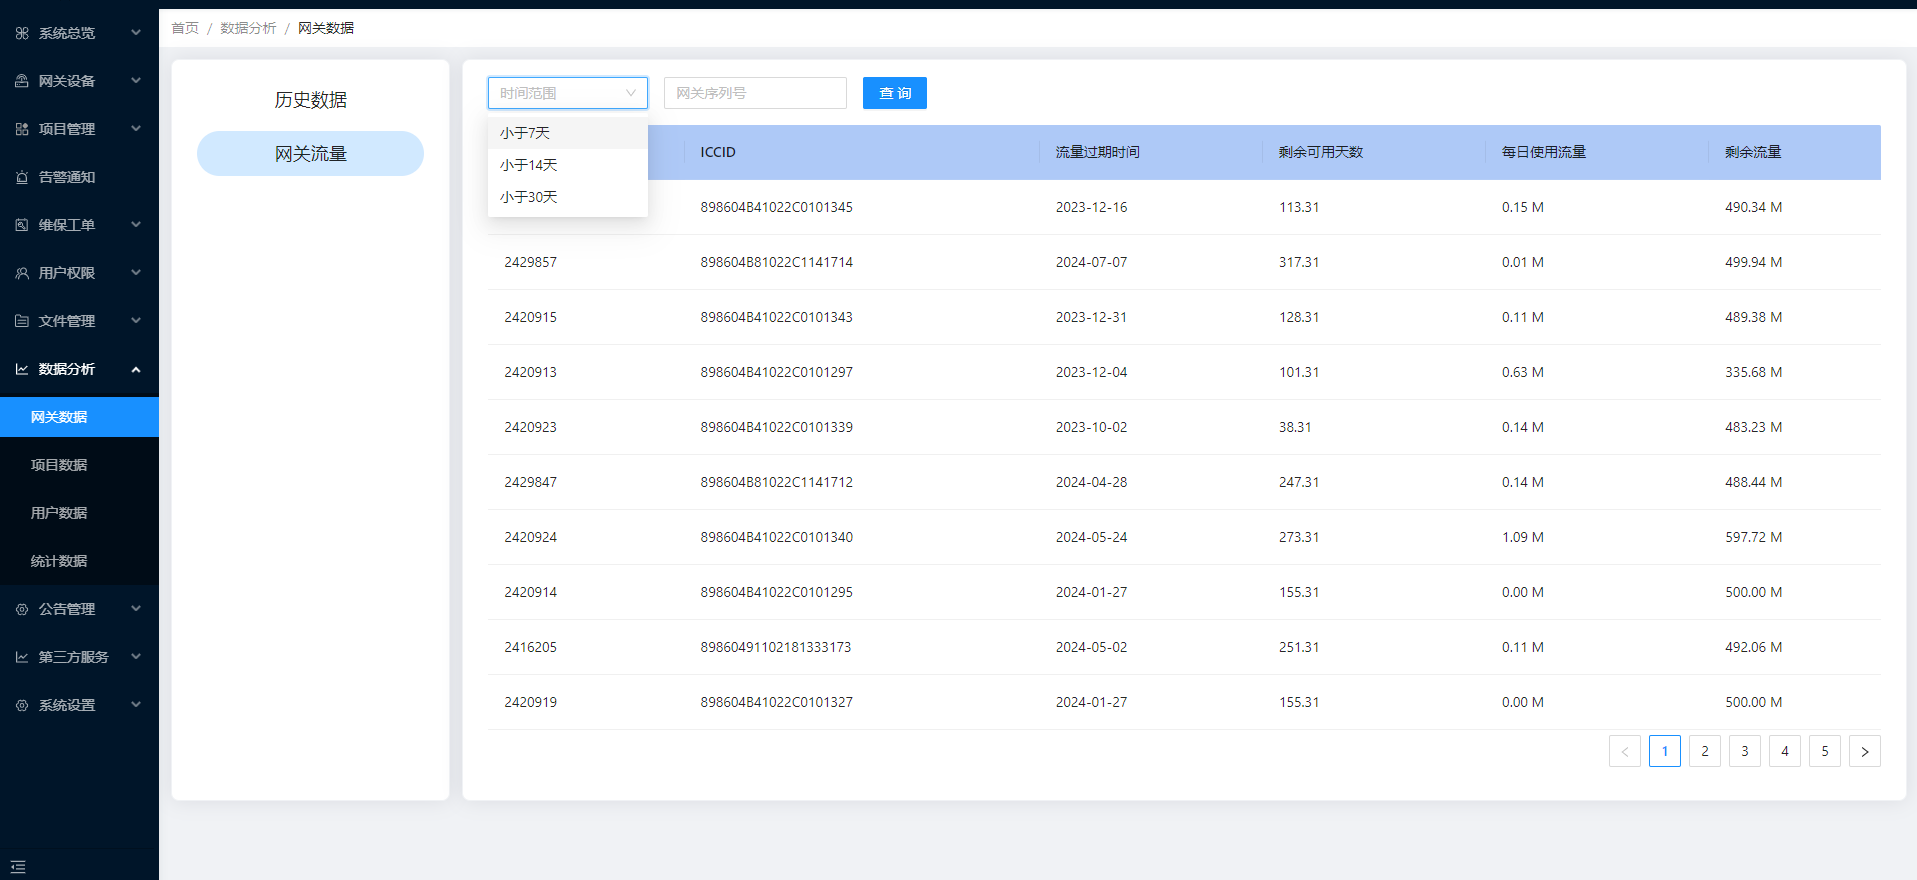
Task: Click remaining flow 597.72 M
Action: [1754, 537]
